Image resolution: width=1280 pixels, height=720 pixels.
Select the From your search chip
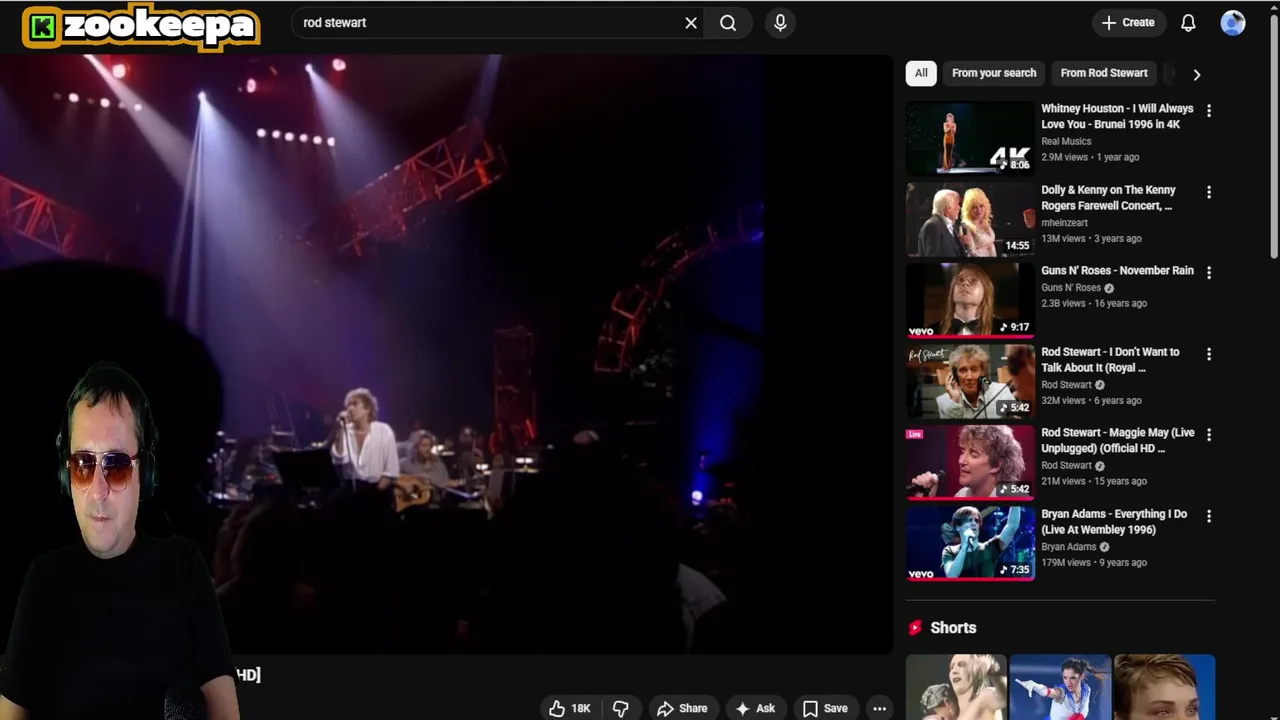click(994, 73)
